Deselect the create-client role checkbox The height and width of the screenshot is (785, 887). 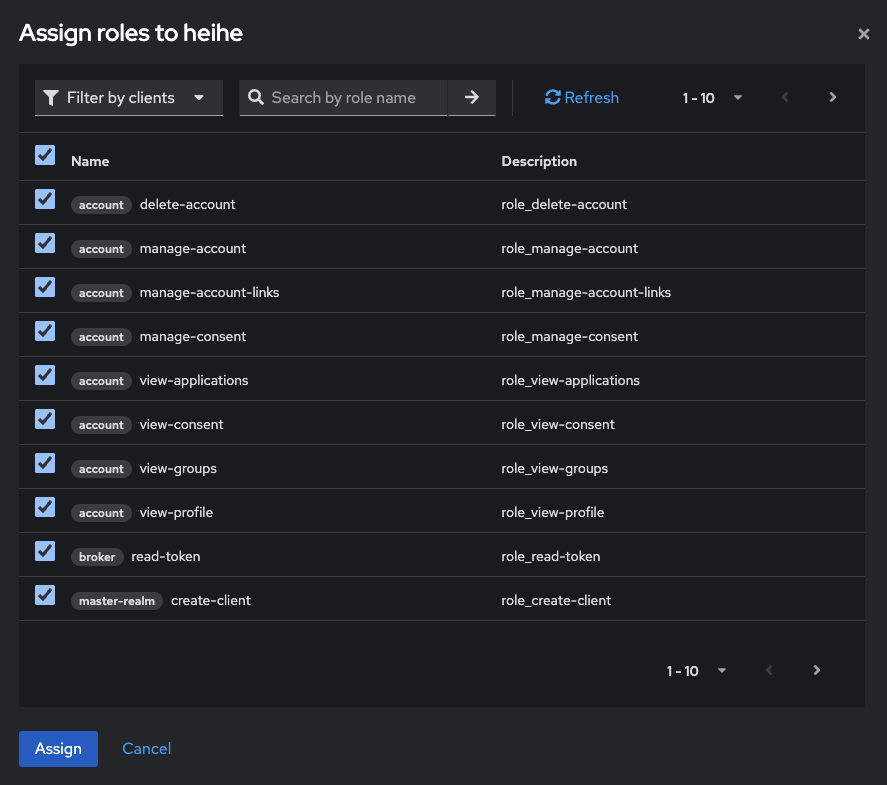point(45,595)
